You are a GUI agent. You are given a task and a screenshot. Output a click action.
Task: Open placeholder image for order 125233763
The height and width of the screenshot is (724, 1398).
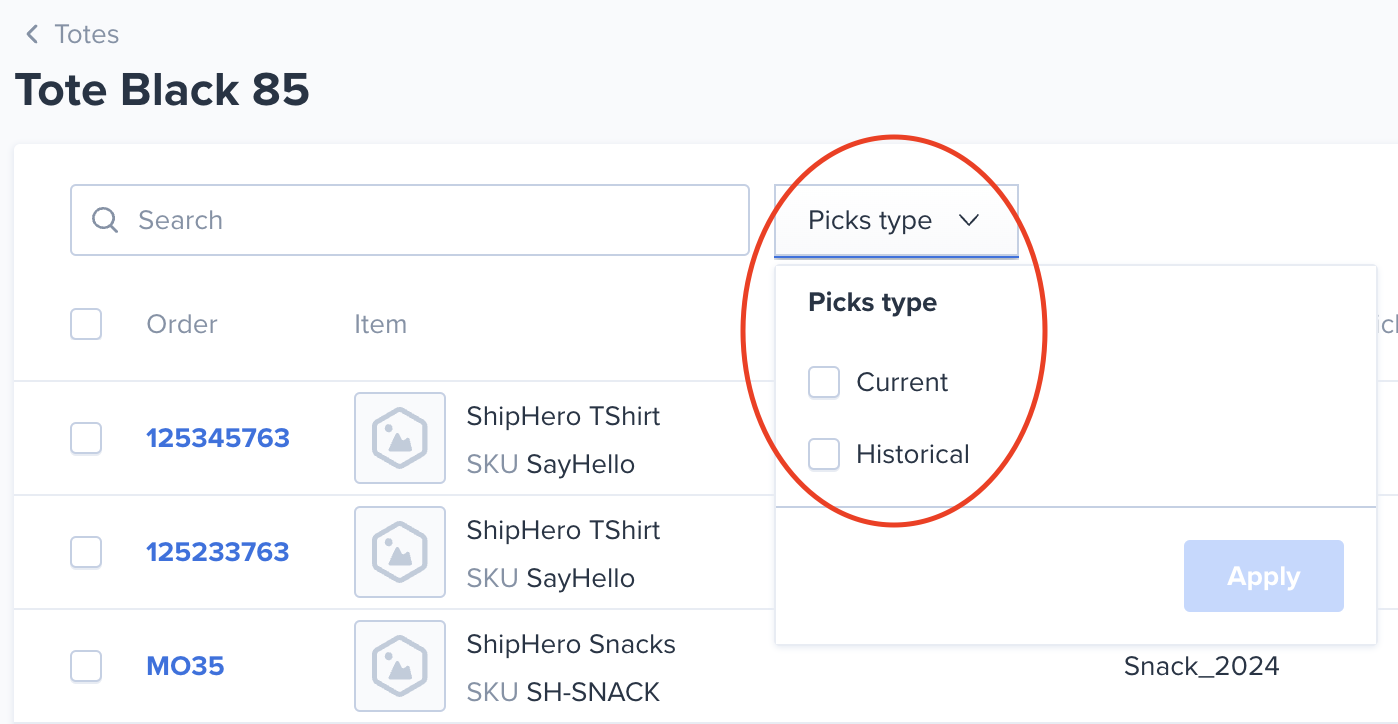pos(400,552)
